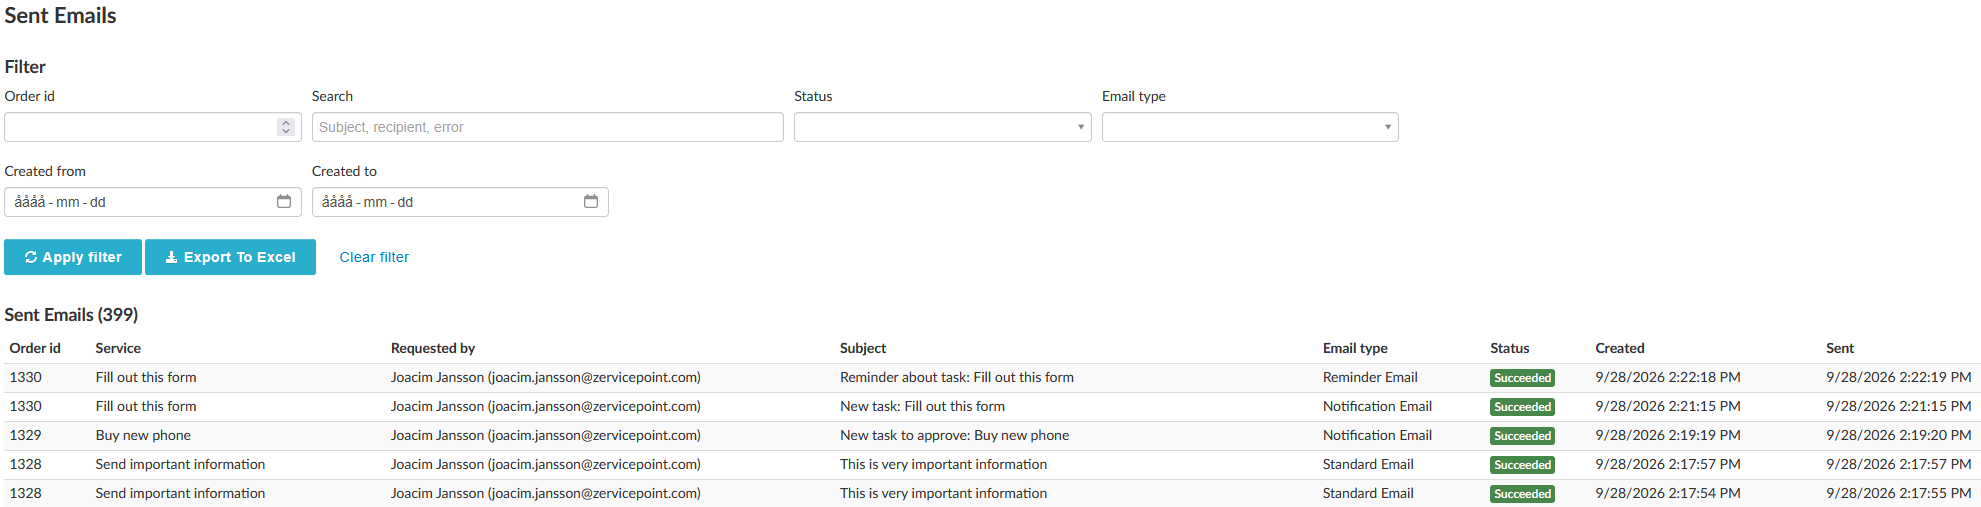This screenshot has height=507, width=1981.
Task: Click Succeeded badge in Reminder Email row
Action: (1522, 378)
